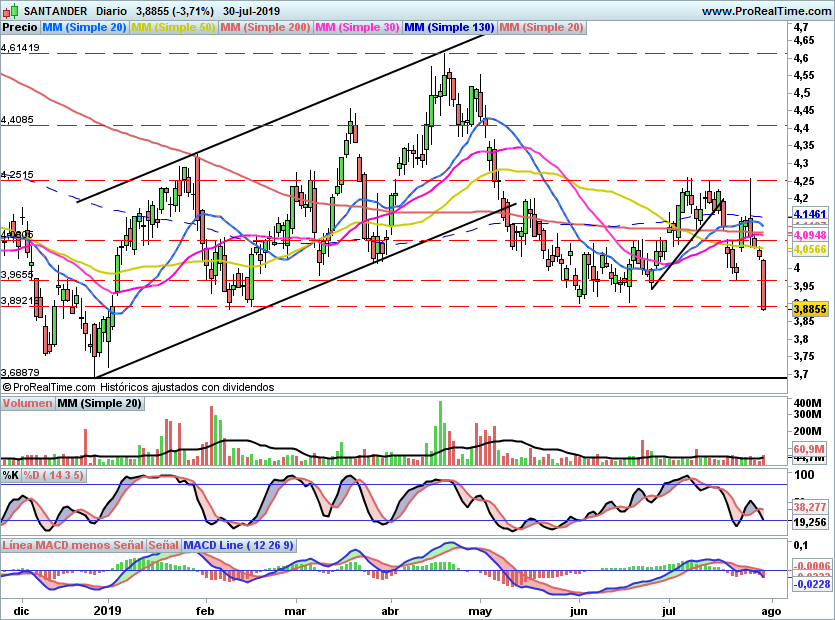The image size is (835, 620).
Task: Select the MM (Simple 200) legend tab
Action: tap(265, 27)
